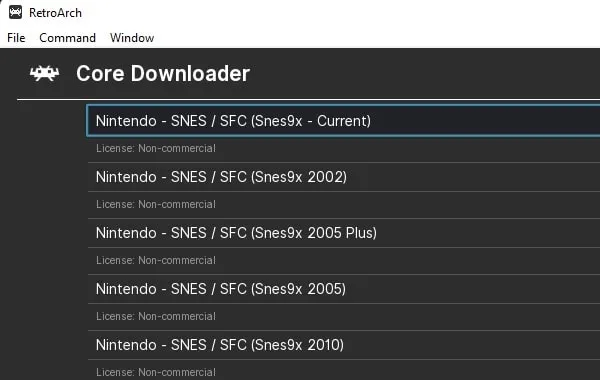Select the Snes9x 2002 core entry
Screen dimensions: 600x380
[x=344, y=177]
